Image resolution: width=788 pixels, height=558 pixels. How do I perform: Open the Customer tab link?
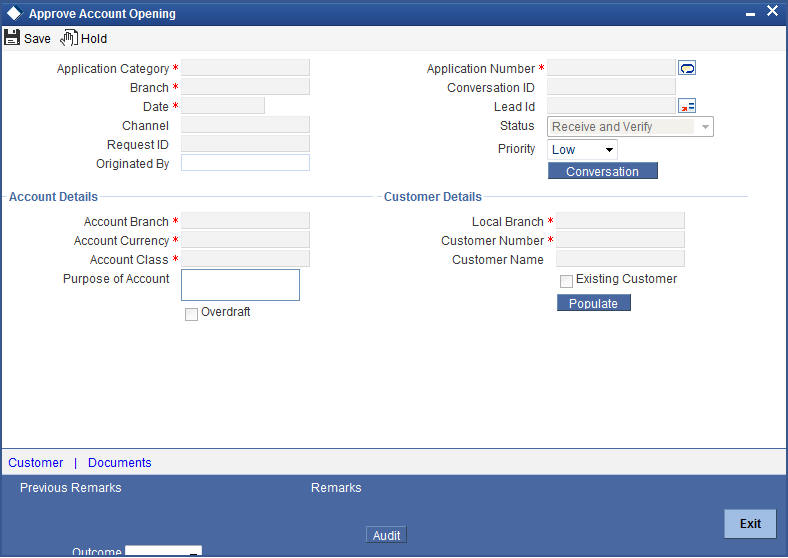pyautogui.click(x=36, y=462)
